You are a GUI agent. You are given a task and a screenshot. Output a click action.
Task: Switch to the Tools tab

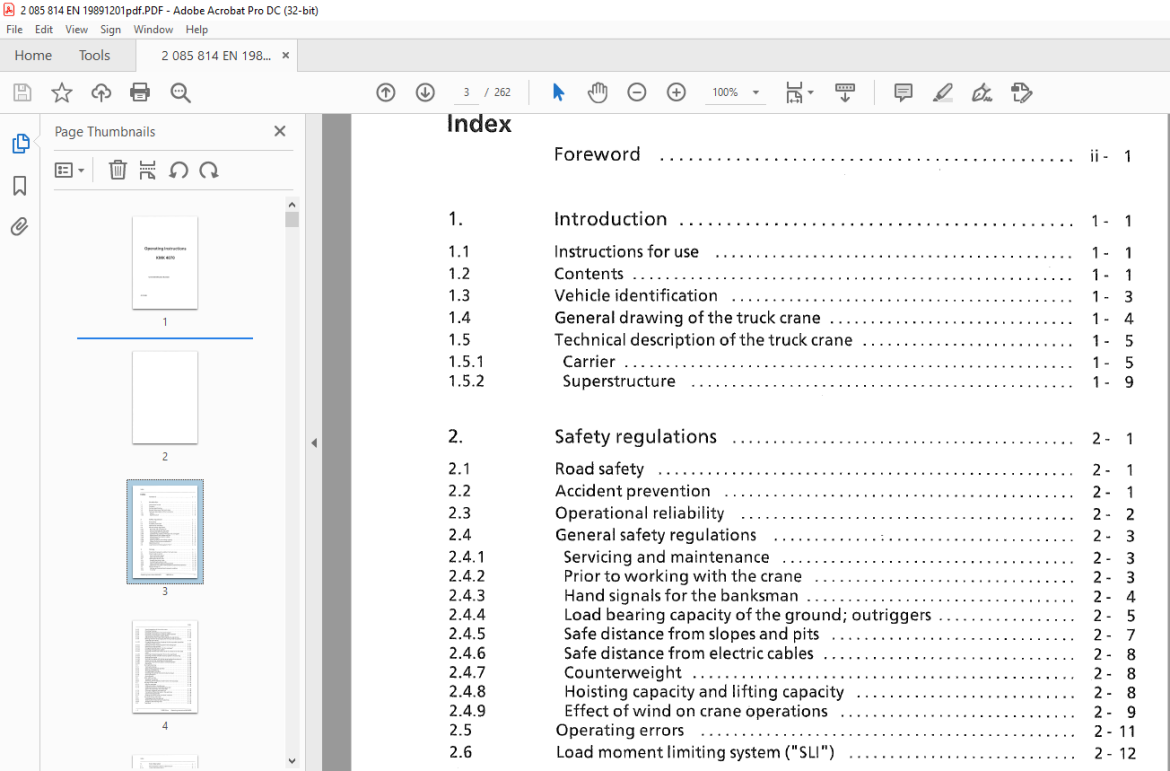coord(94,55)
